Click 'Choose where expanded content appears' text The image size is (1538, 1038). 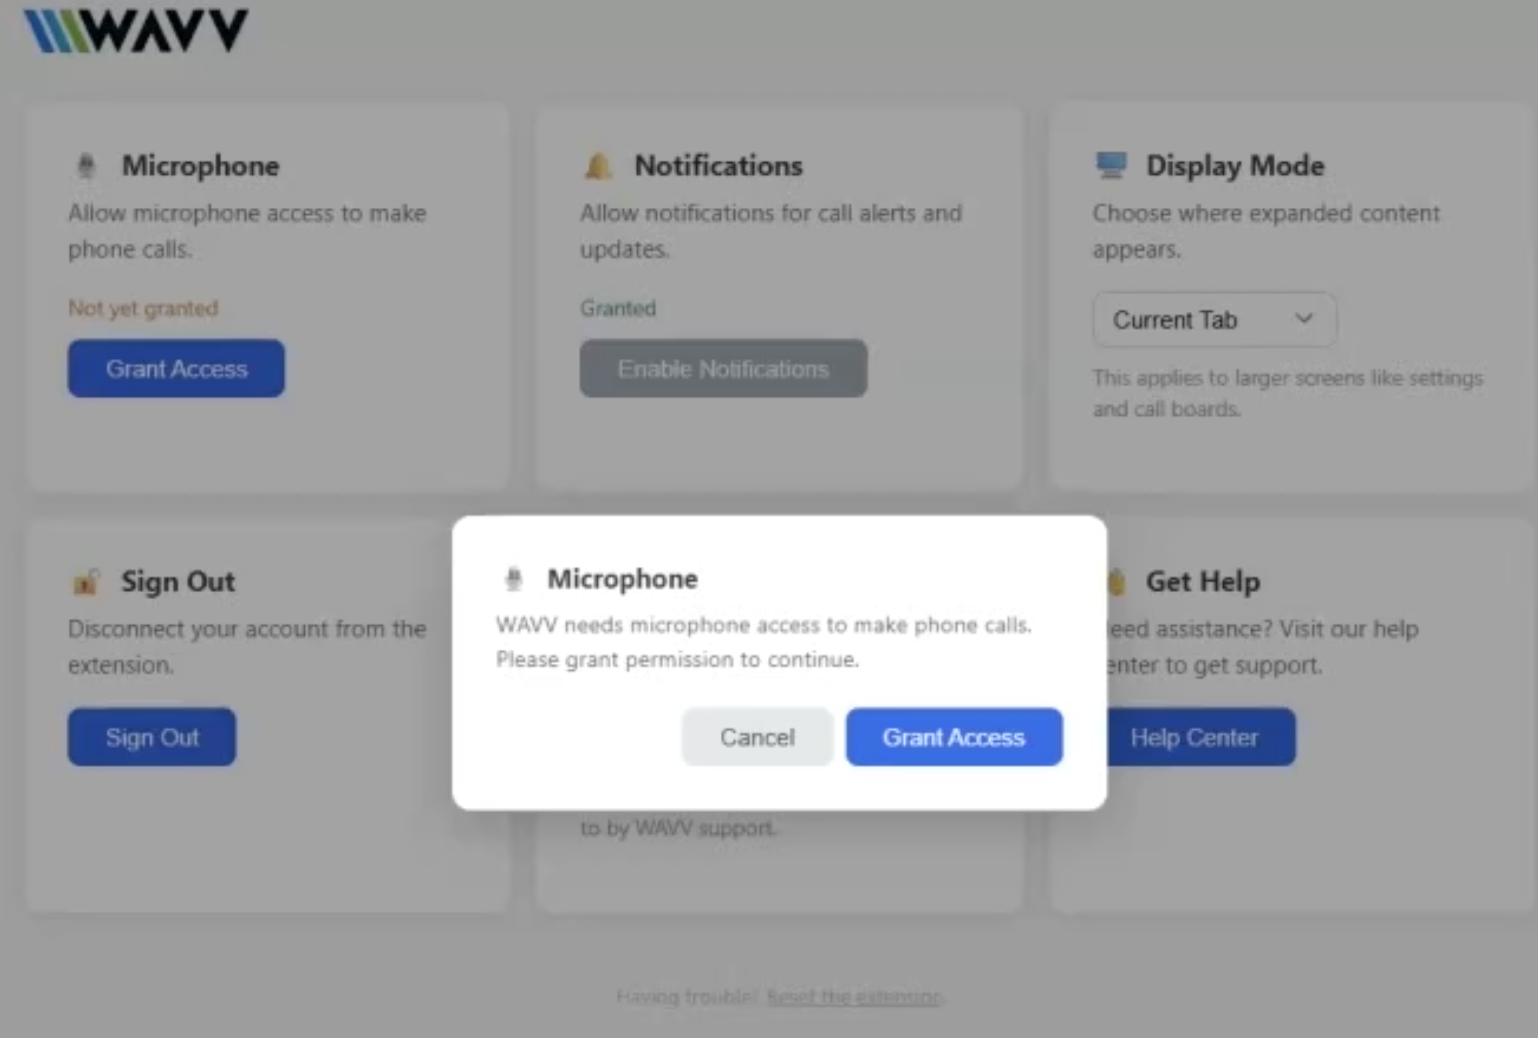(x=1266, y=231)
